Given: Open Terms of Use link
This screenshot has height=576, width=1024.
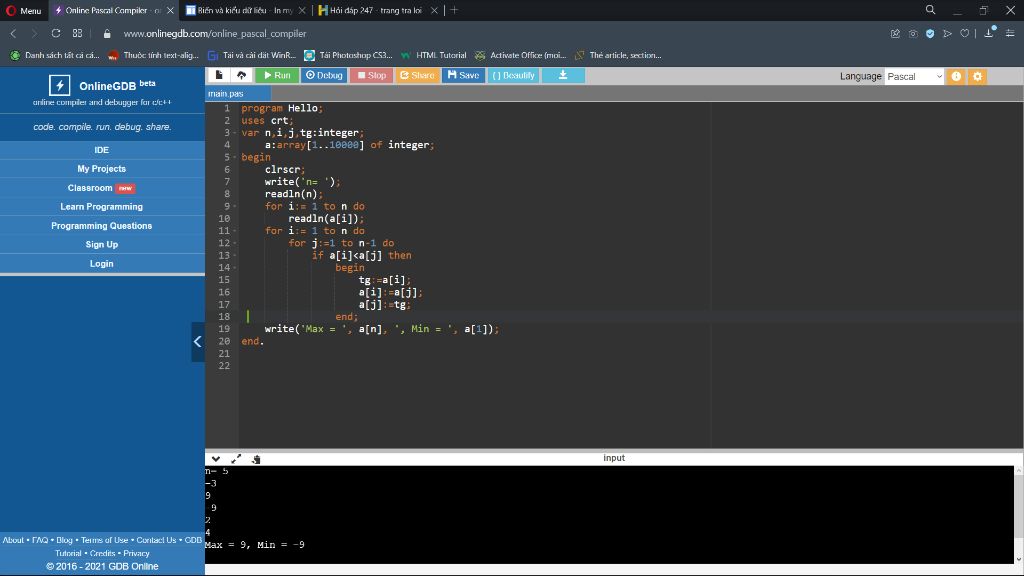Looking at the screenshot, I should 104,540.
